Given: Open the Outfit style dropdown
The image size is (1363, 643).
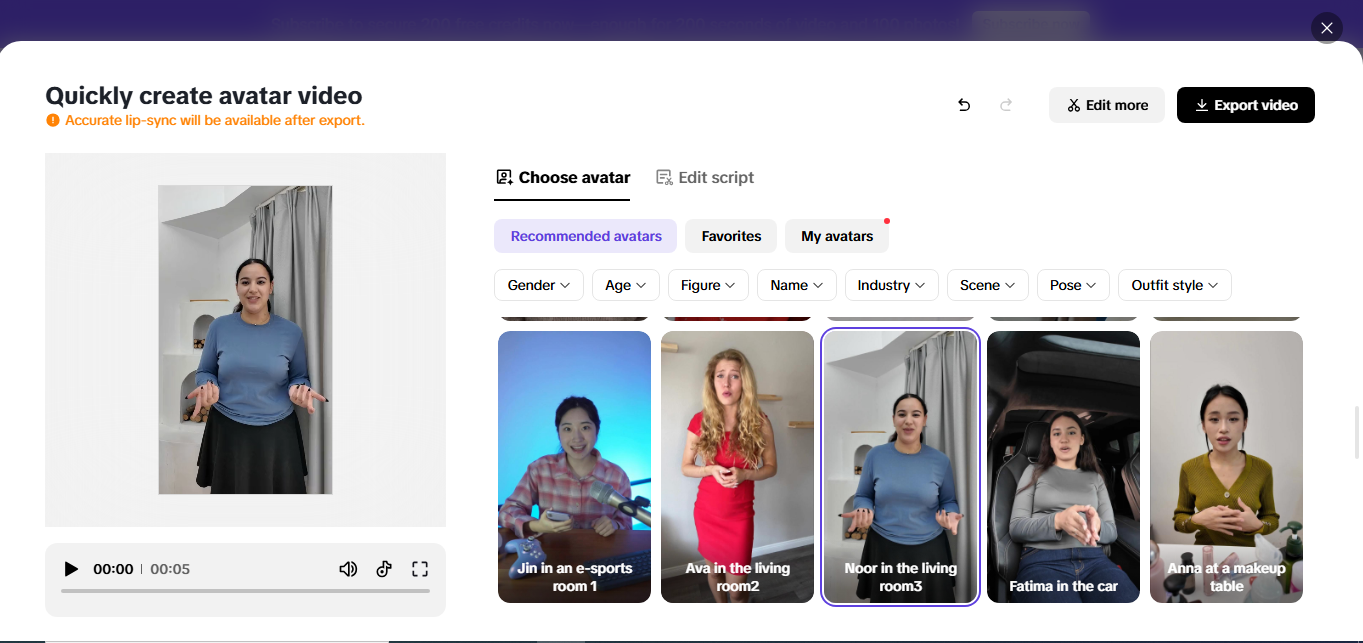Looking at the screenshot, I should [x=1174, y=285].
